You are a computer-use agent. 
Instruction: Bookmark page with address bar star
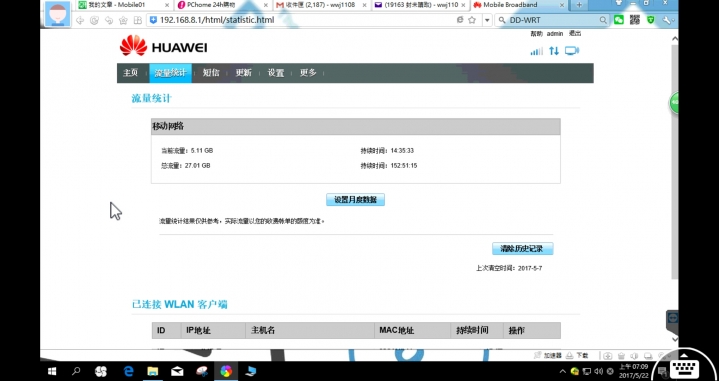472,20
